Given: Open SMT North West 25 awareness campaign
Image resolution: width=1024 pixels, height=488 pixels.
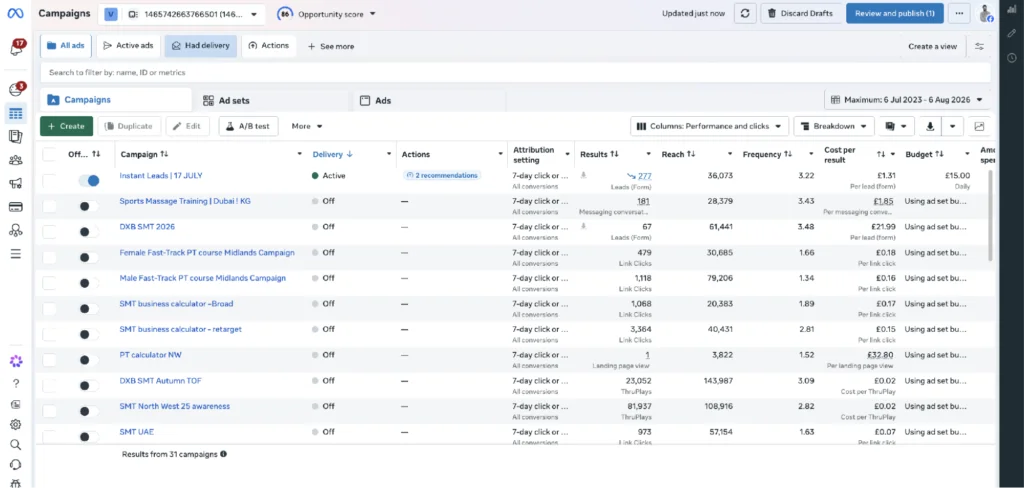Looking at the screenshot, I should point(175,406).
